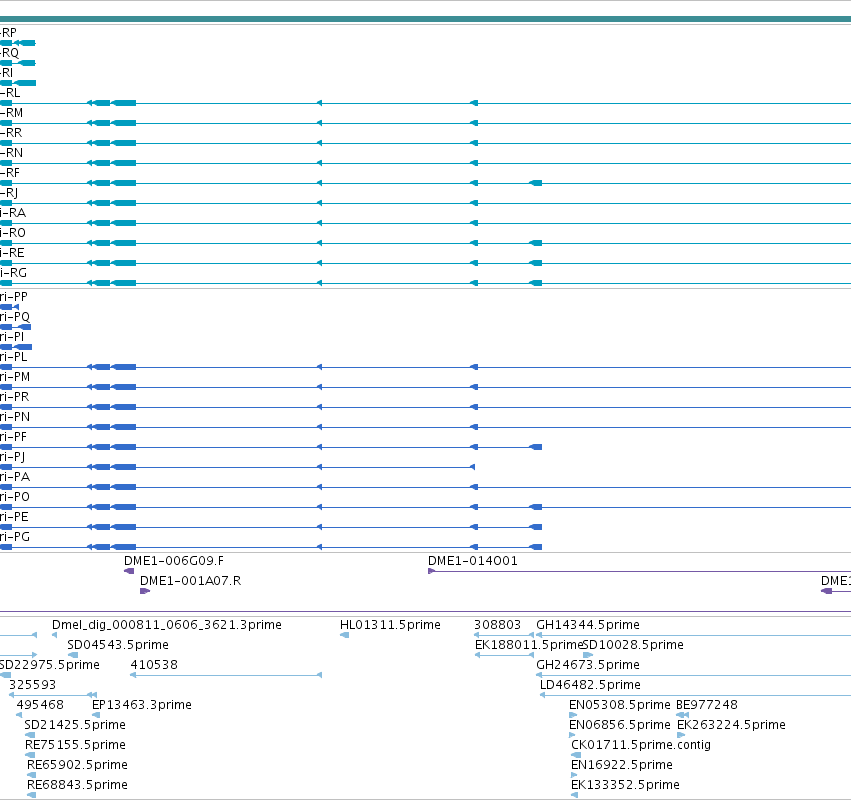Click the 'CK01711.5prime.contig' label

641,745
